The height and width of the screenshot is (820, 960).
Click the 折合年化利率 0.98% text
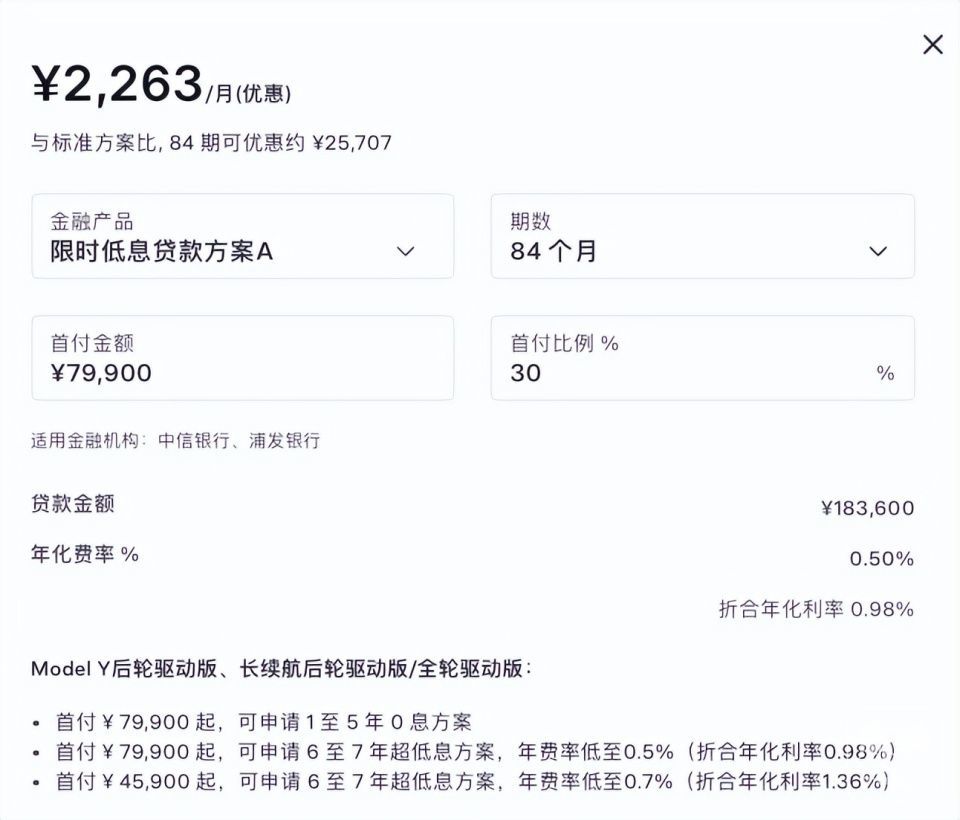point(816,608)
